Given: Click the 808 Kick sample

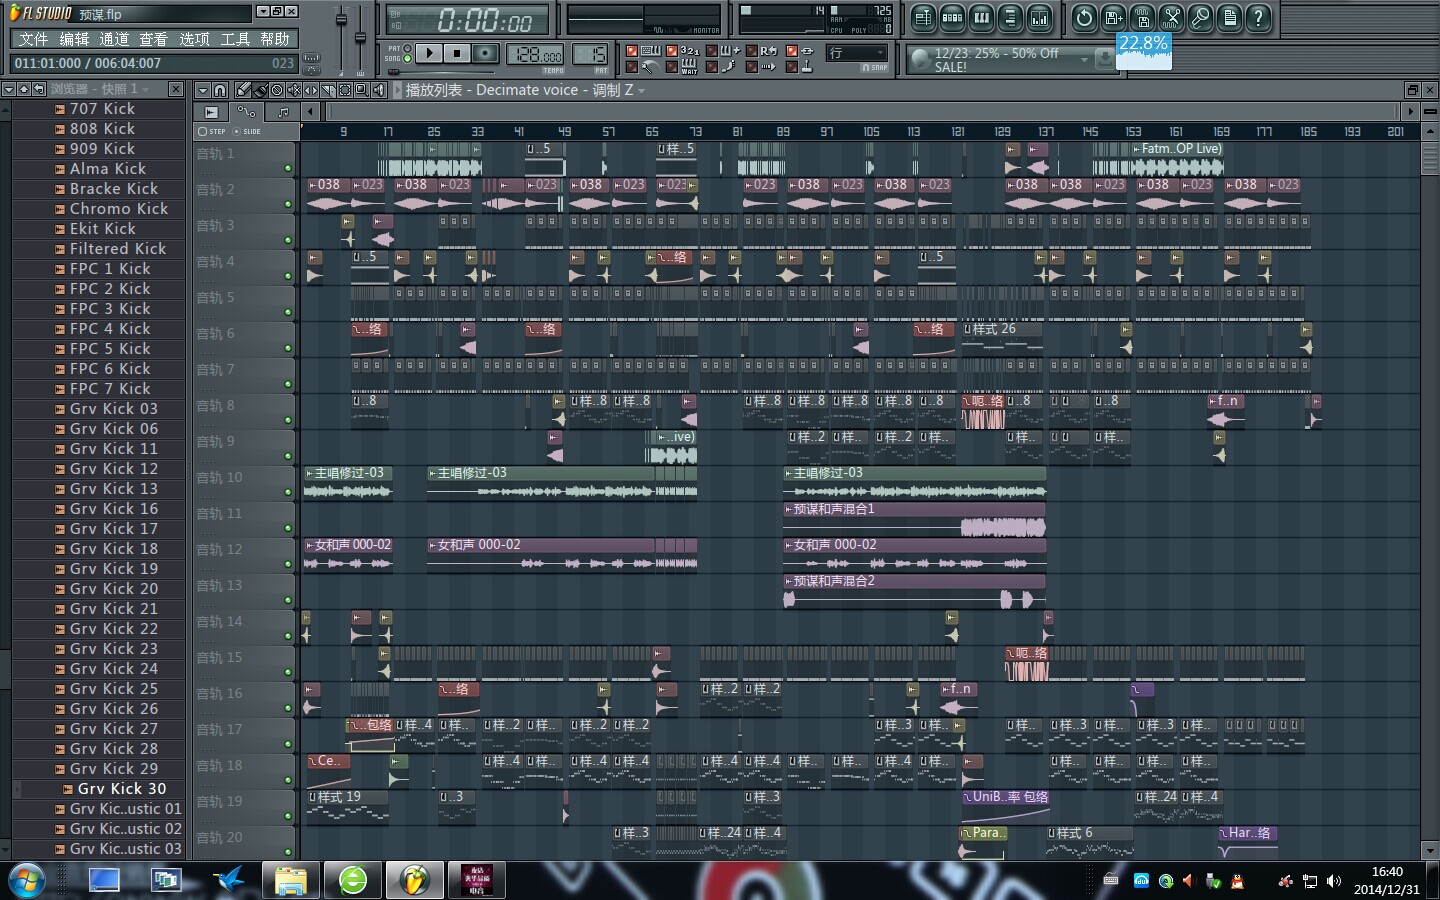Looking at the screenshot, I should click(102, 129).
